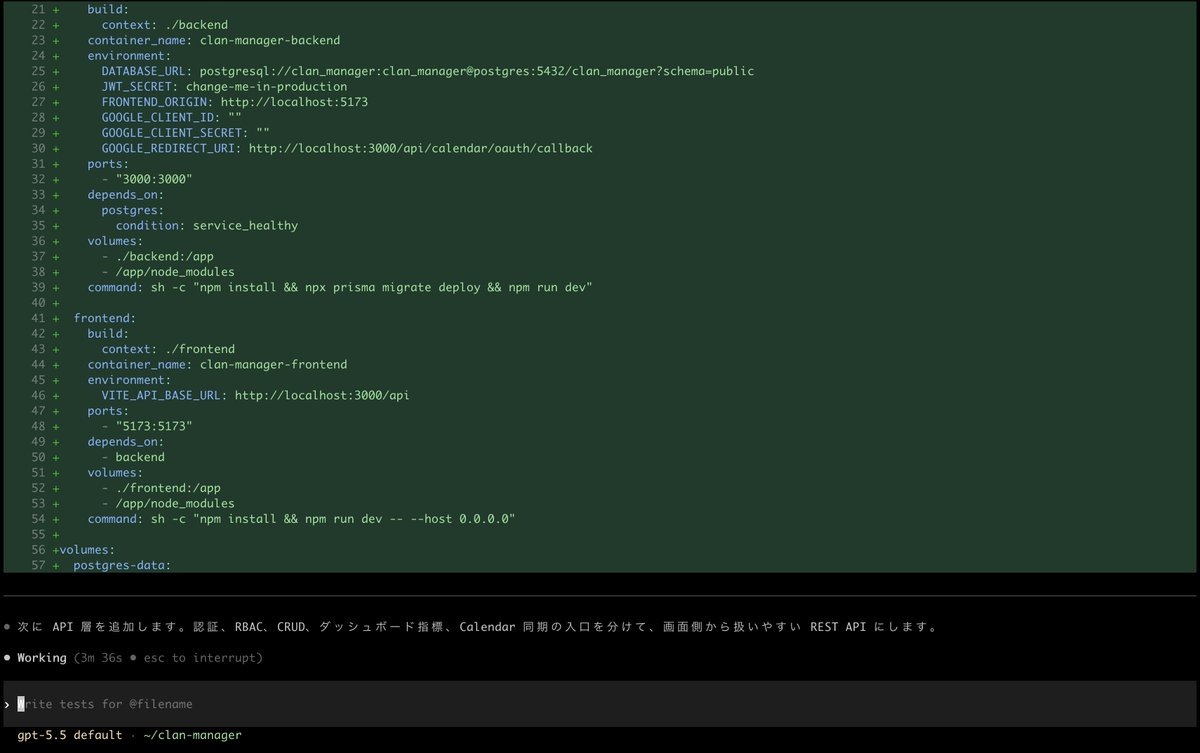
Task: Click the '3000:3000' port mapping
Action: coord(154,179)
